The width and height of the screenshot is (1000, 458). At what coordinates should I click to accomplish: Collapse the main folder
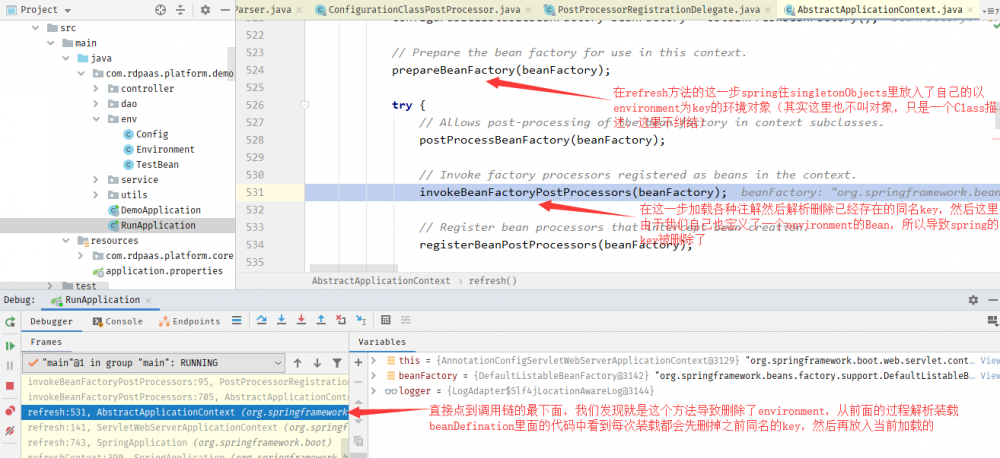click(50, 43)
